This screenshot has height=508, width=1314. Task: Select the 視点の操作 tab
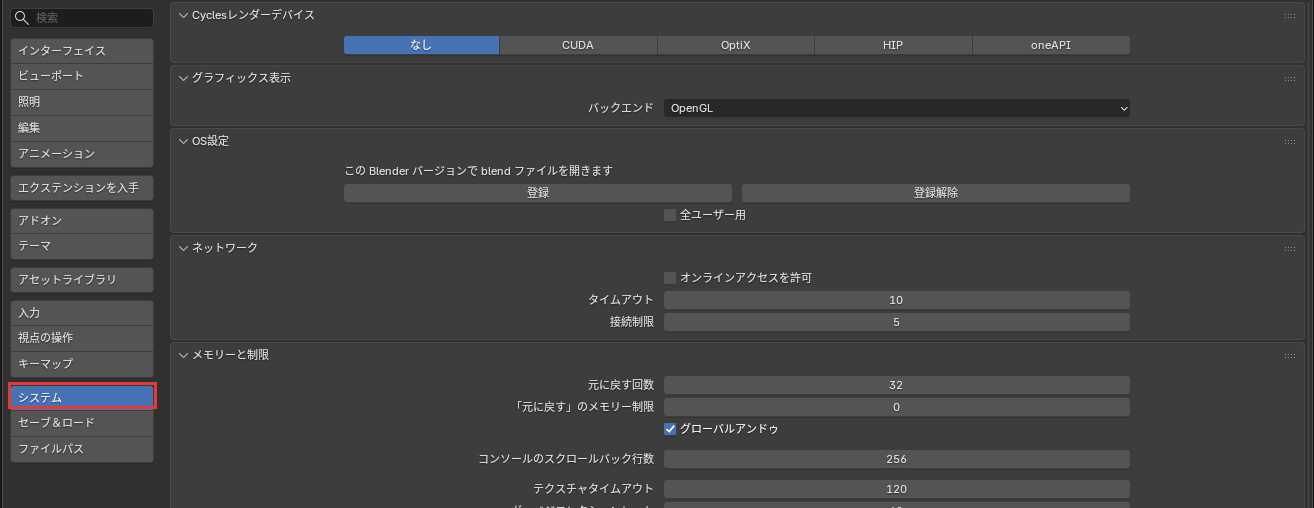(x=82, y=338)
